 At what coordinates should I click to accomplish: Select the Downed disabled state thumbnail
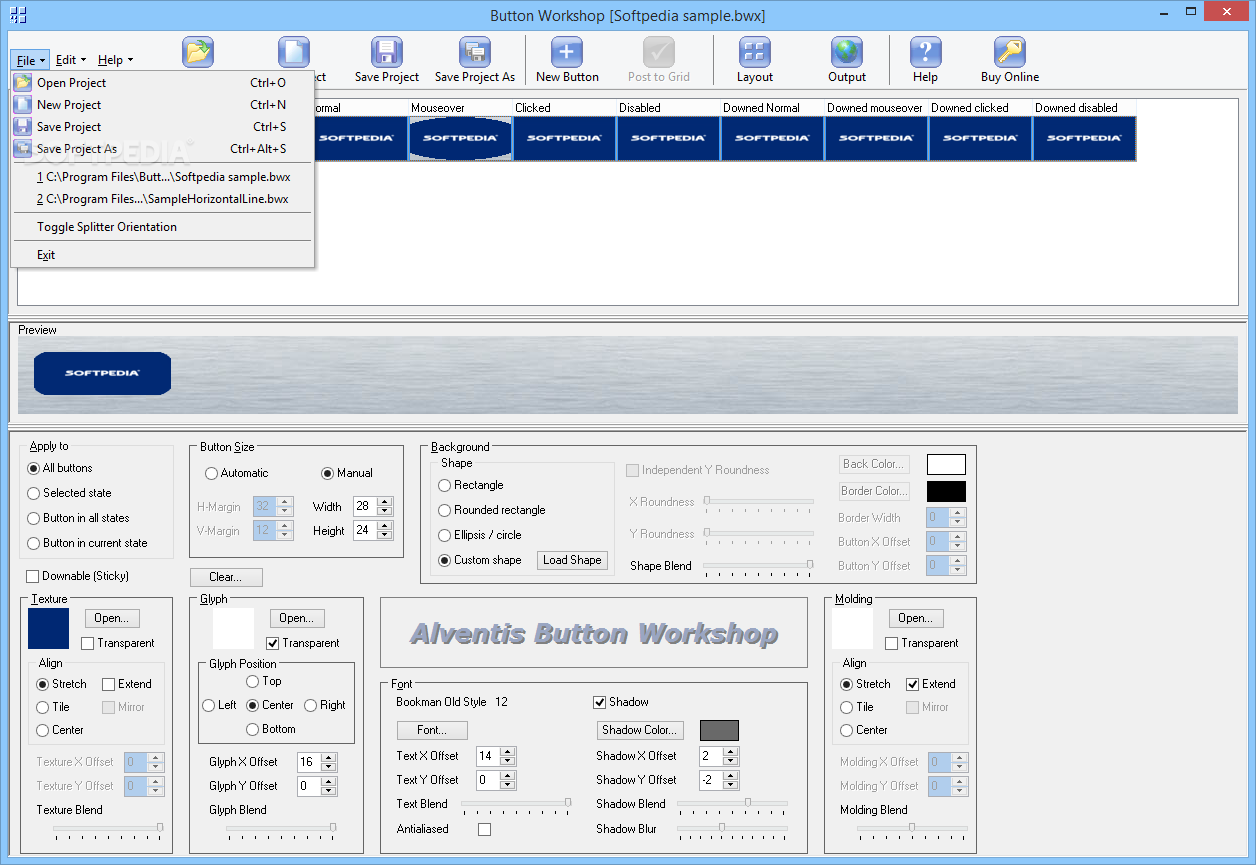pos(1084,138)
